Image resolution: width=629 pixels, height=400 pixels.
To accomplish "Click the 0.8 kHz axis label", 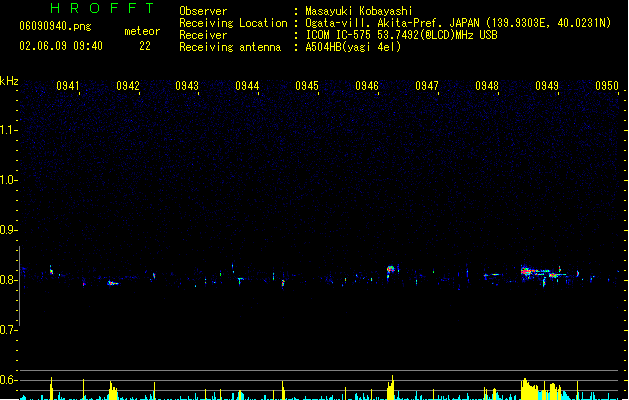I will (x=8, y=280).
